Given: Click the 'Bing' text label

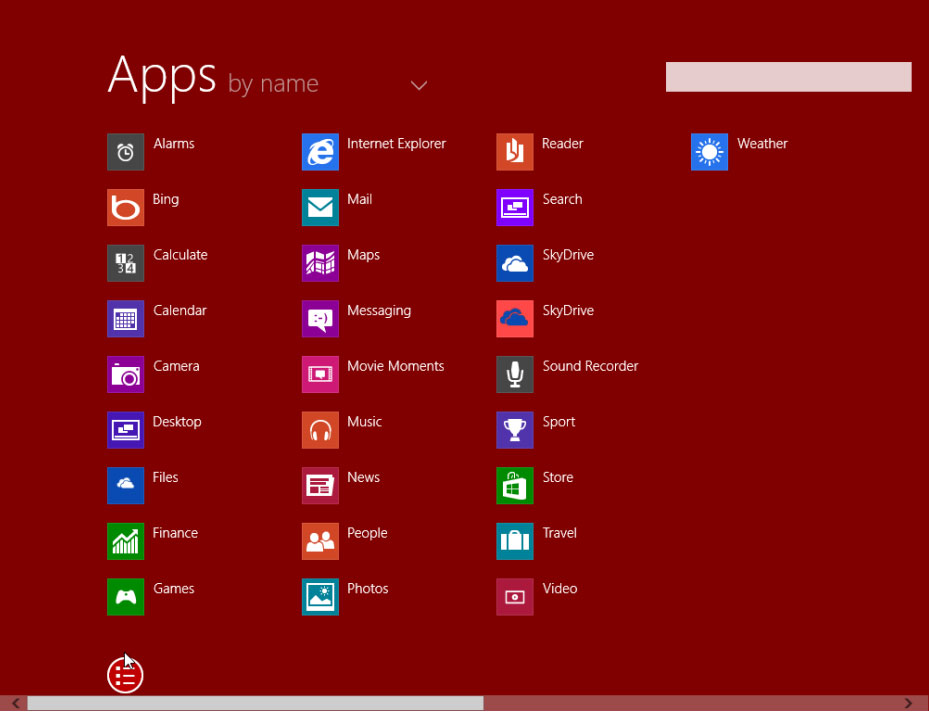Looking at the screenshot, I should [x=166, y=200].
